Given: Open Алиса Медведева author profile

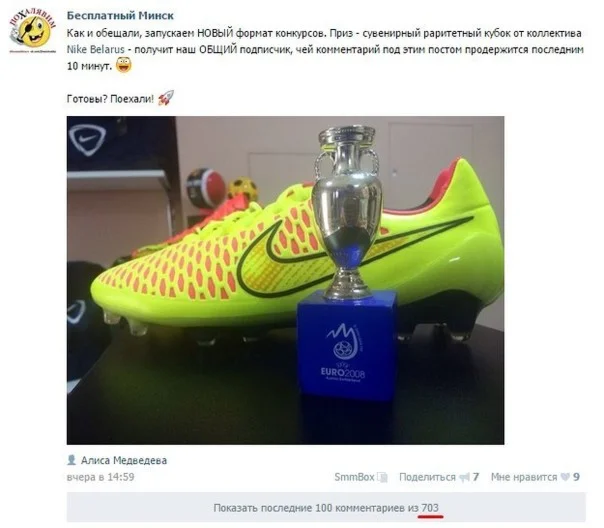Looking at the screenshot, I should click(124, 460).
